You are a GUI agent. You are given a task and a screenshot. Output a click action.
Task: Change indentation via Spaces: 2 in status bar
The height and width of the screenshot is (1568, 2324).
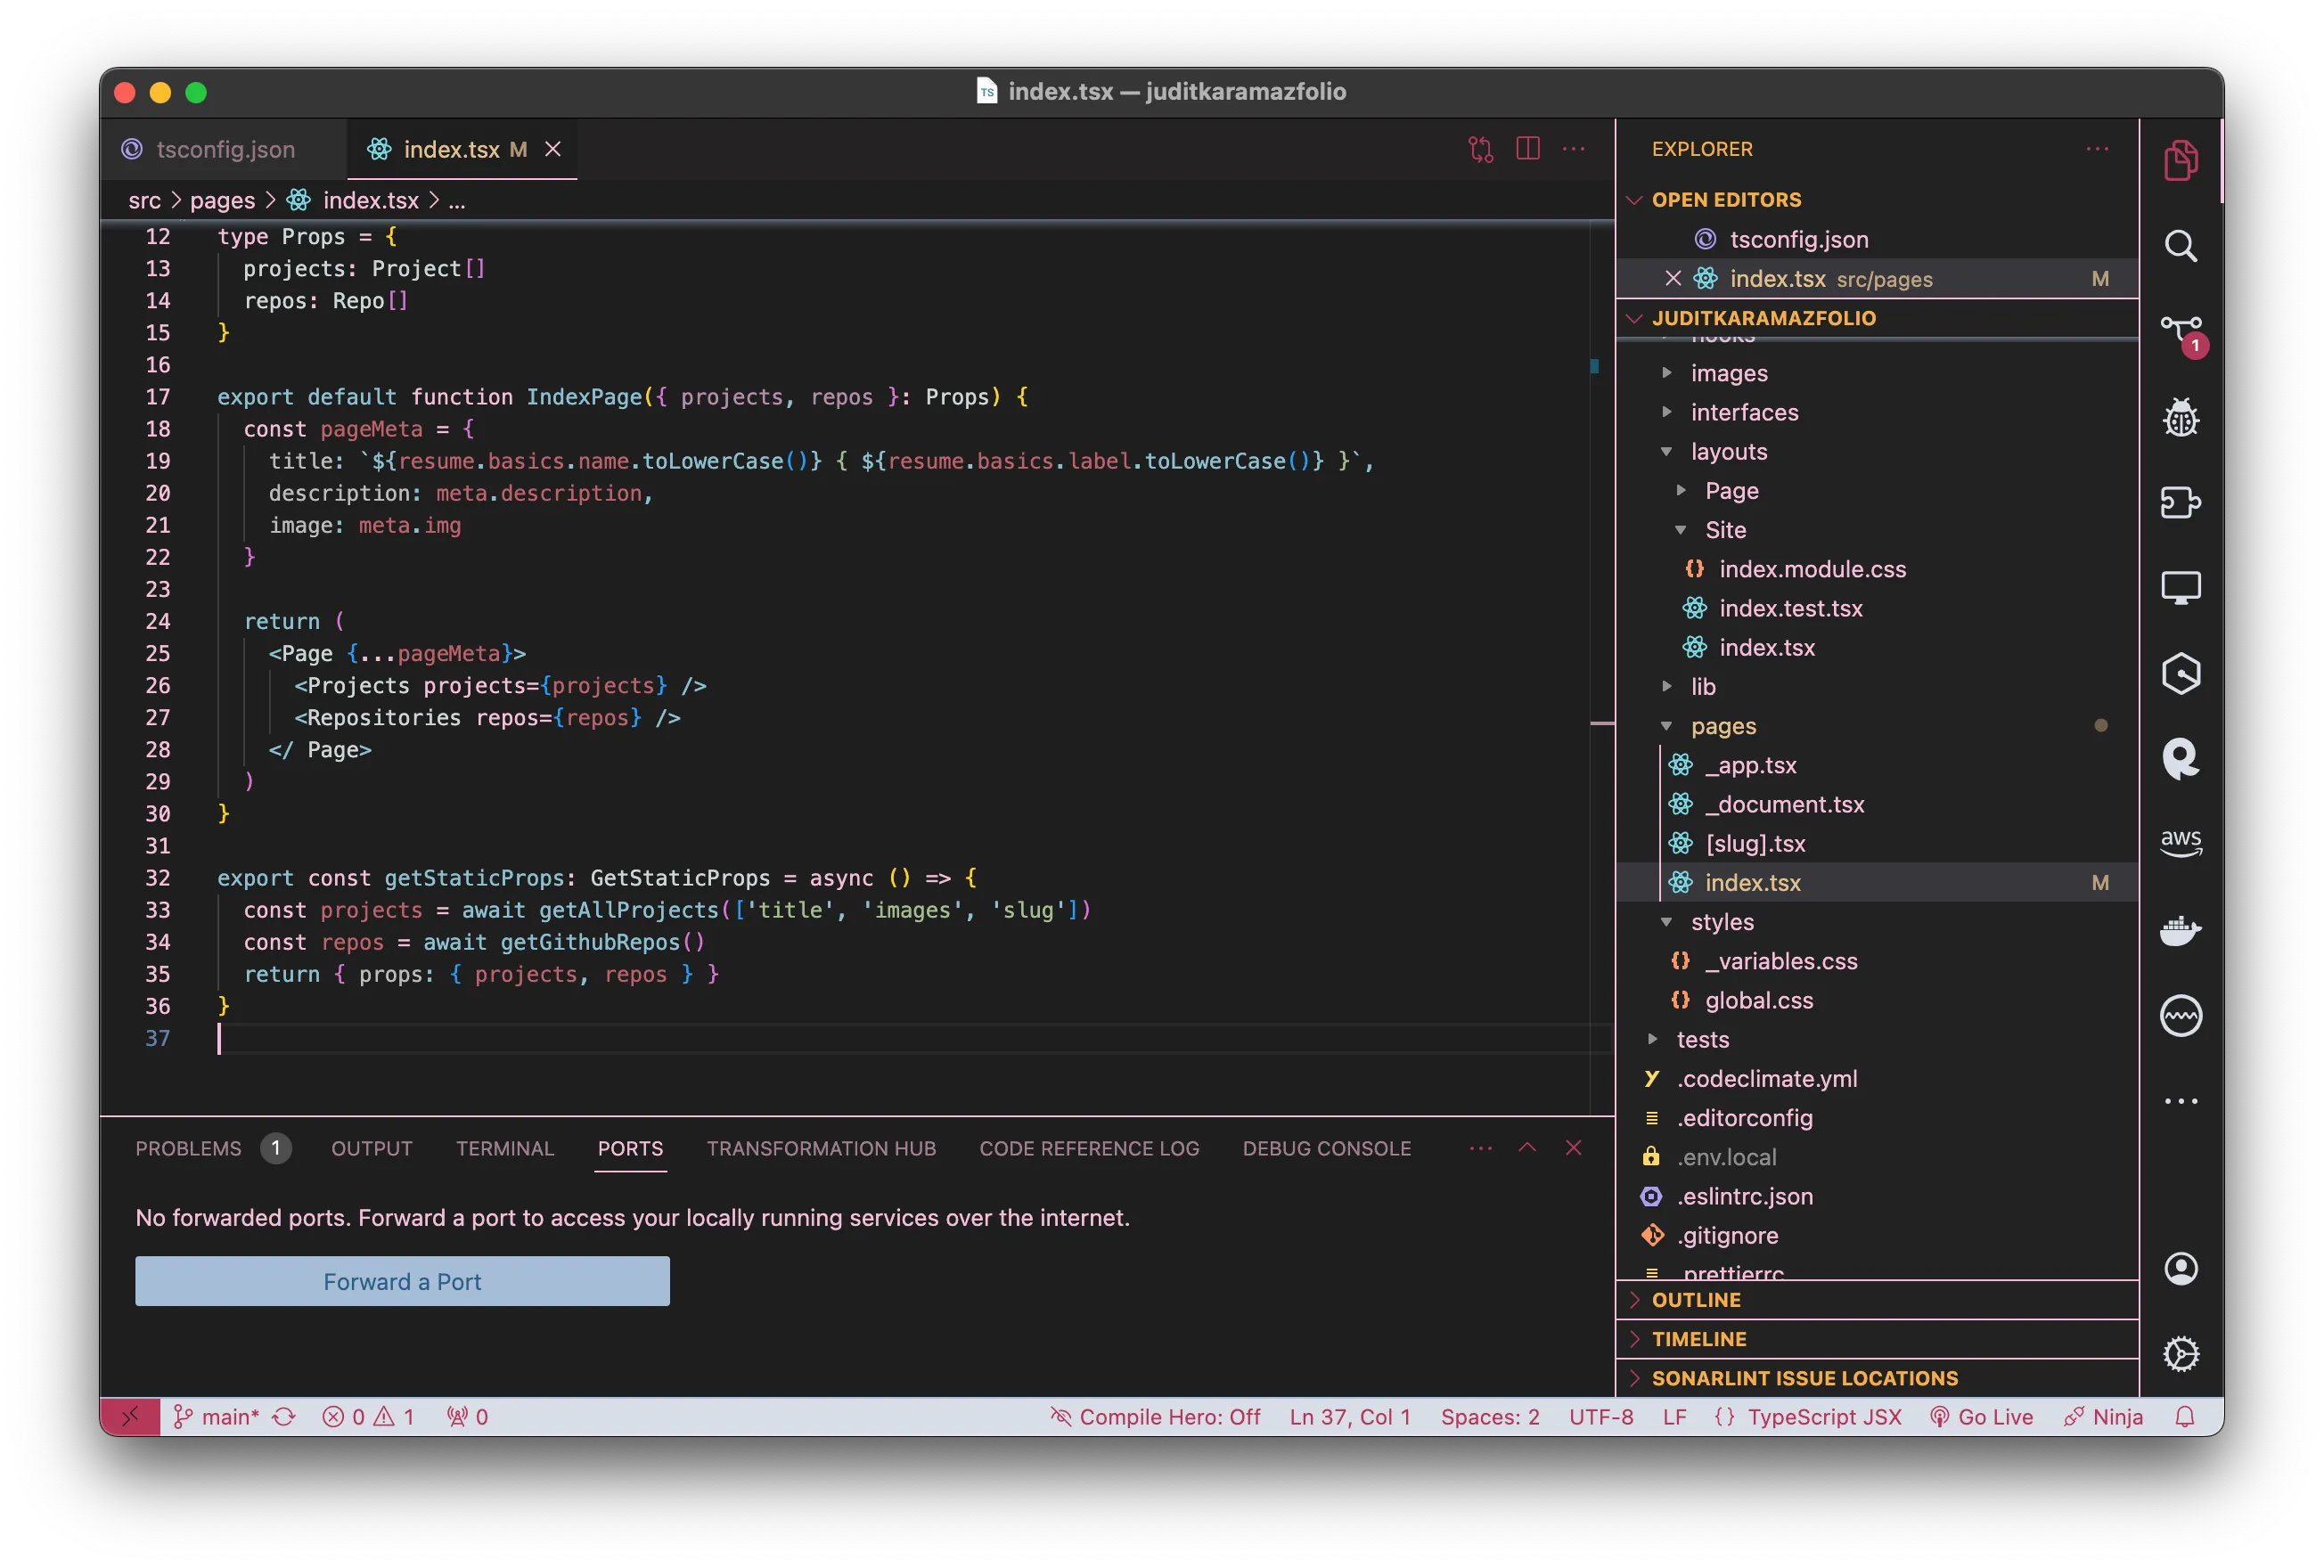[x=1488, y=1416]
